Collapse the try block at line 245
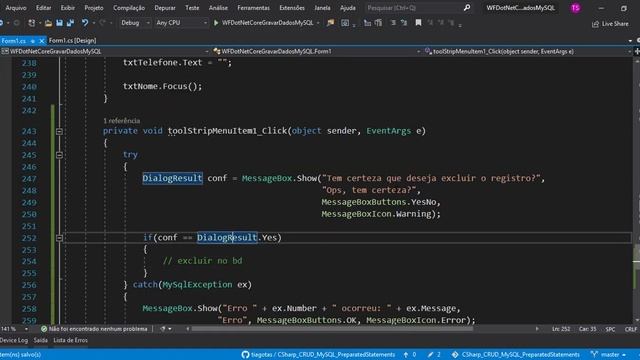The width and height of the screenshot is (640, 360). click(x=59, y=155)
